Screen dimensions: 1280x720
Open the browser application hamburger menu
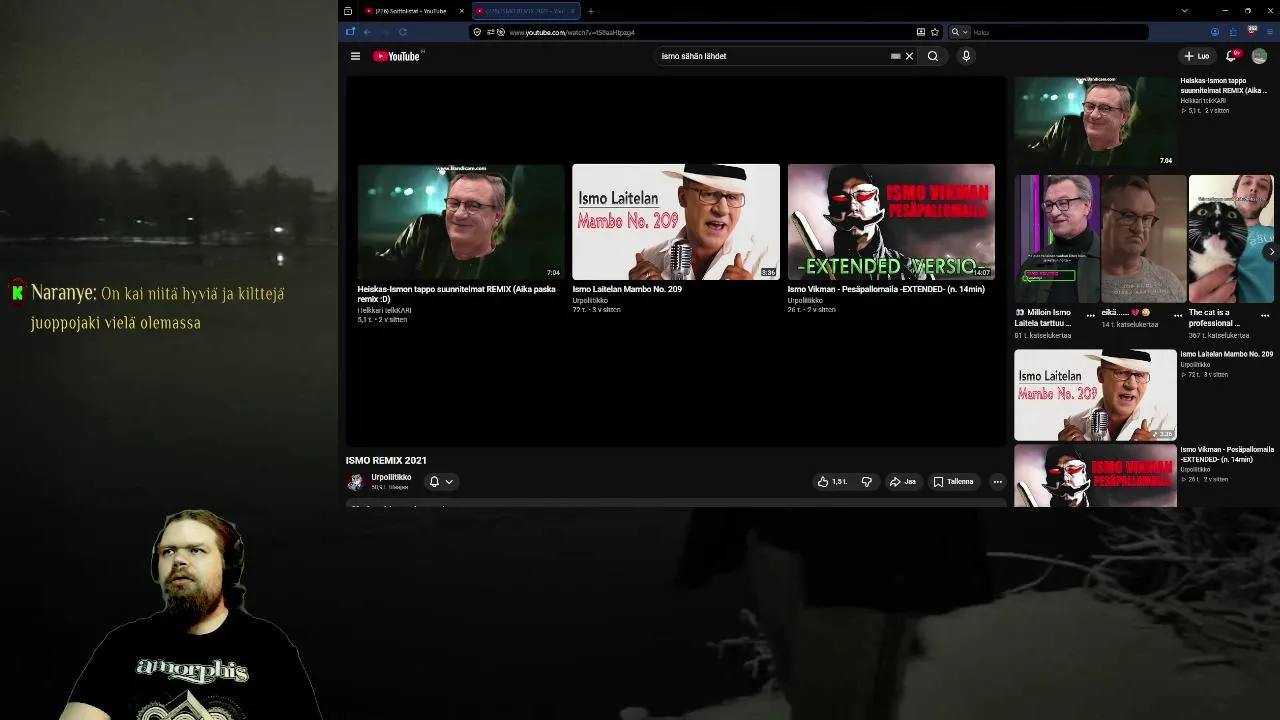point(1268,32)
